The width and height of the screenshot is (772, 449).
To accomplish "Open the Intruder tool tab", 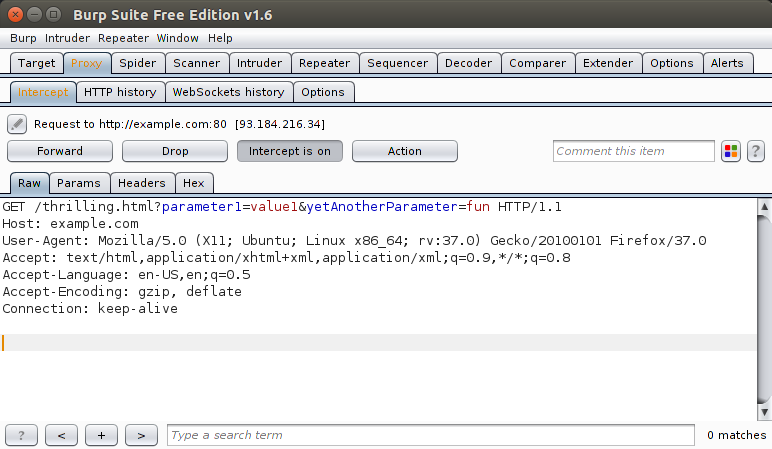I will 259,64.
